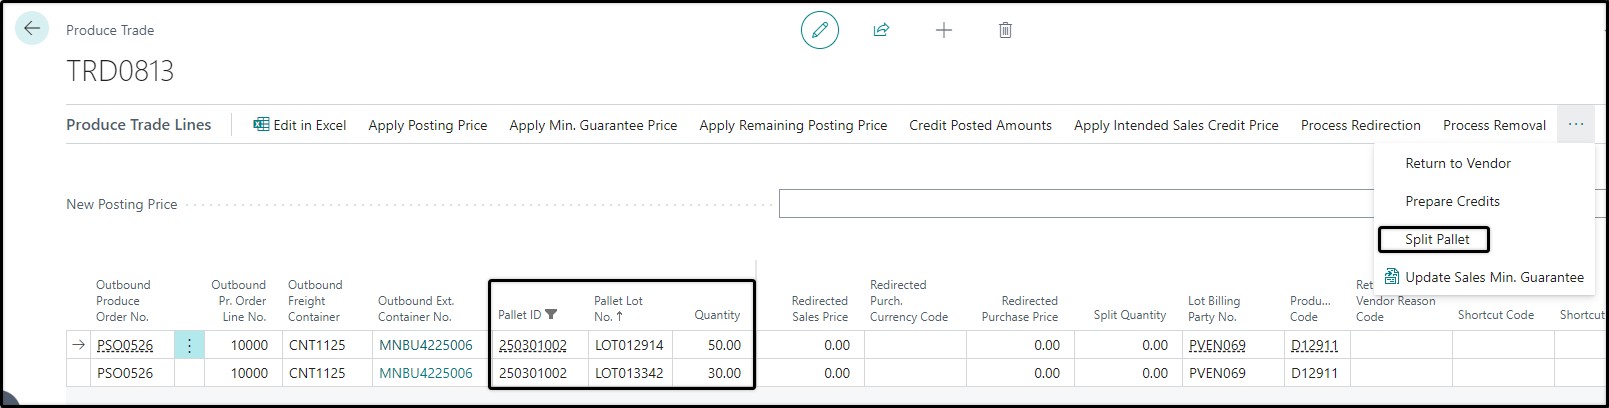Choose Return to Vendor menu entry
This screenshot has height=408, width=1609.
click(1457, 163)
